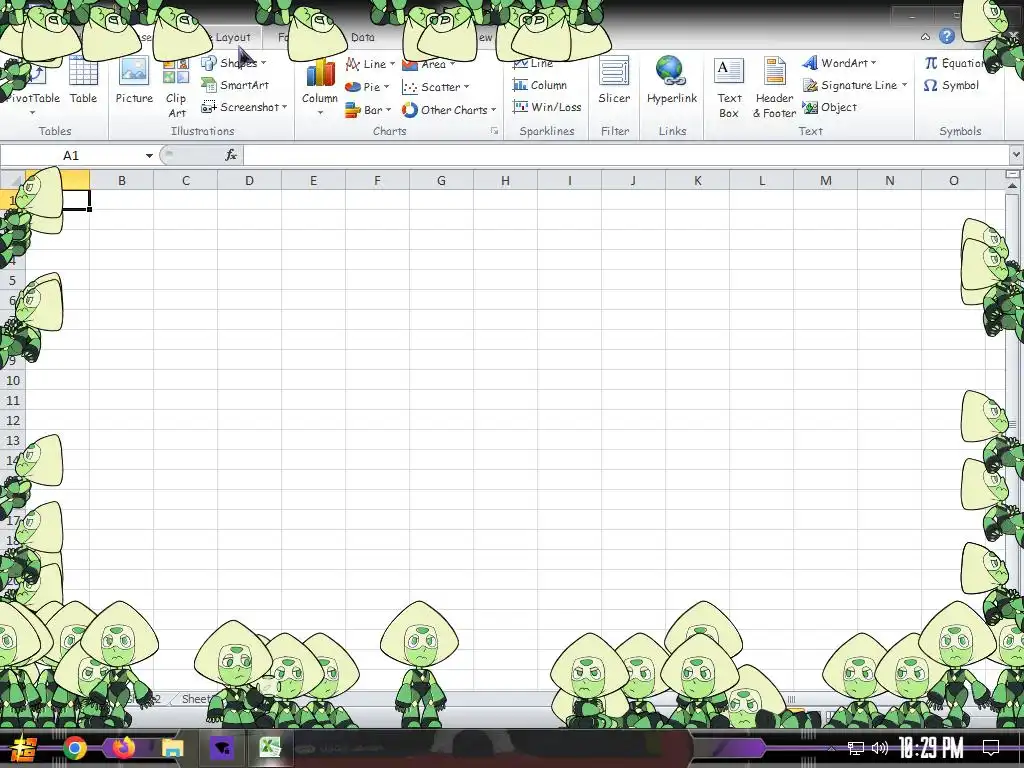Select column D header
This screenshot has height=768, width=1024.
(x=249, y=180)
